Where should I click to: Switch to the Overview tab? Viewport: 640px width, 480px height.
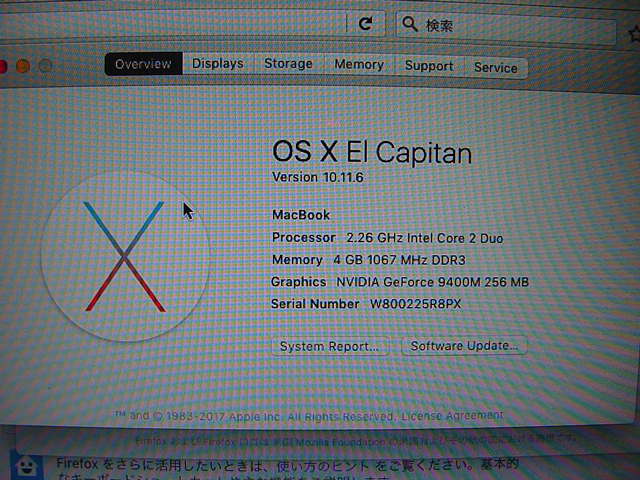pos(143,64)
